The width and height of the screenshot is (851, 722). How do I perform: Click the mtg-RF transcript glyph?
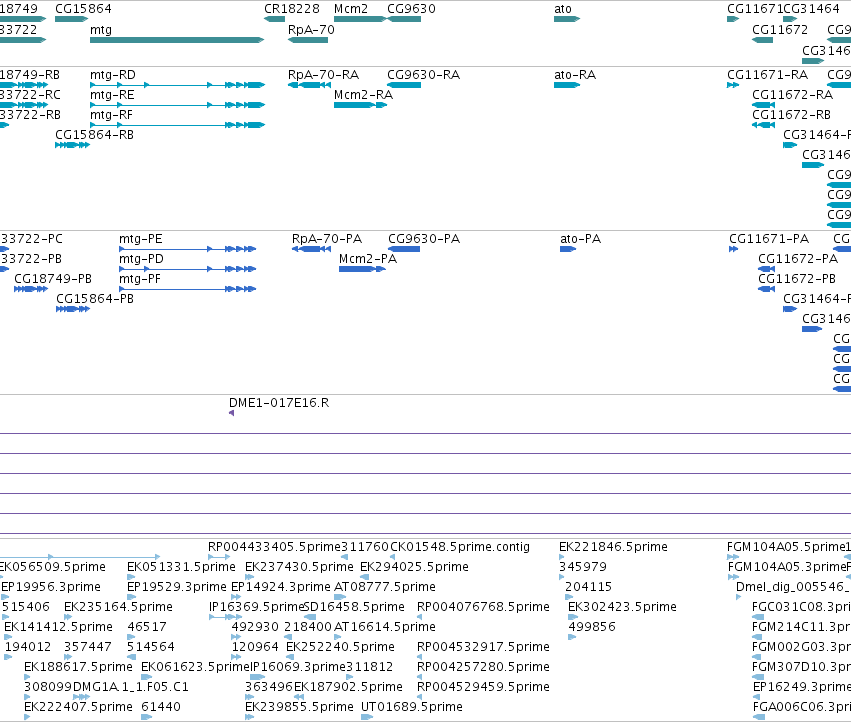177,125
